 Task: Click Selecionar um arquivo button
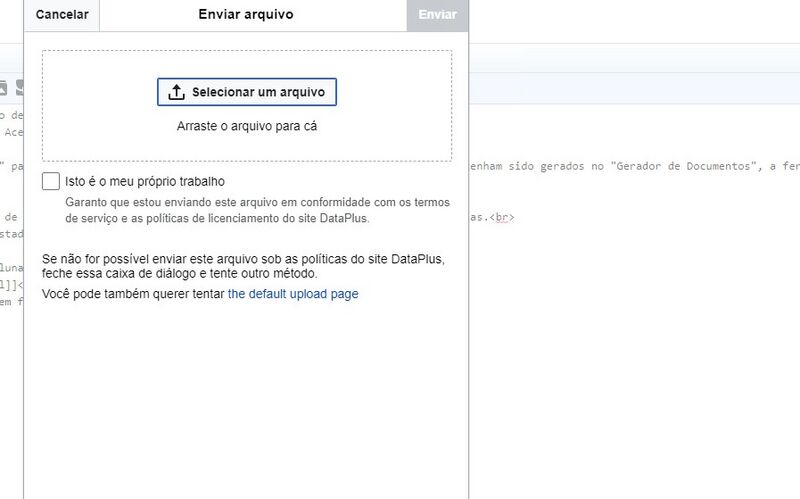coord(247,92)
